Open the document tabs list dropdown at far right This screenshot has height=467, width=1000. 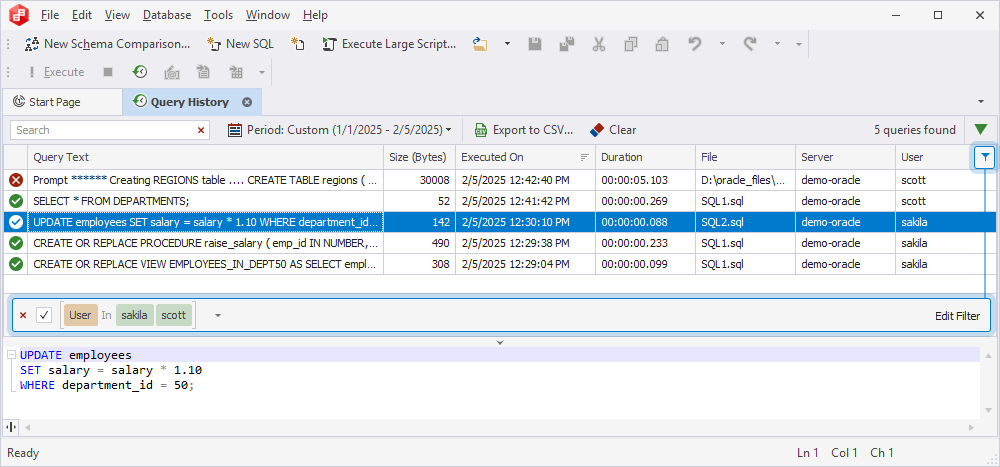click(x=980, y=102)
